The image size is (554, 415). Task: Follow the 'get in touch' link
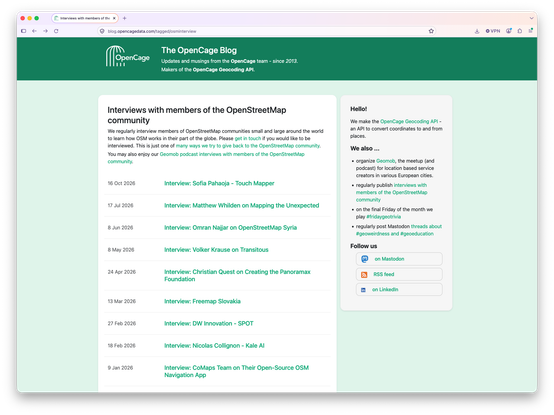click(248, 138)
